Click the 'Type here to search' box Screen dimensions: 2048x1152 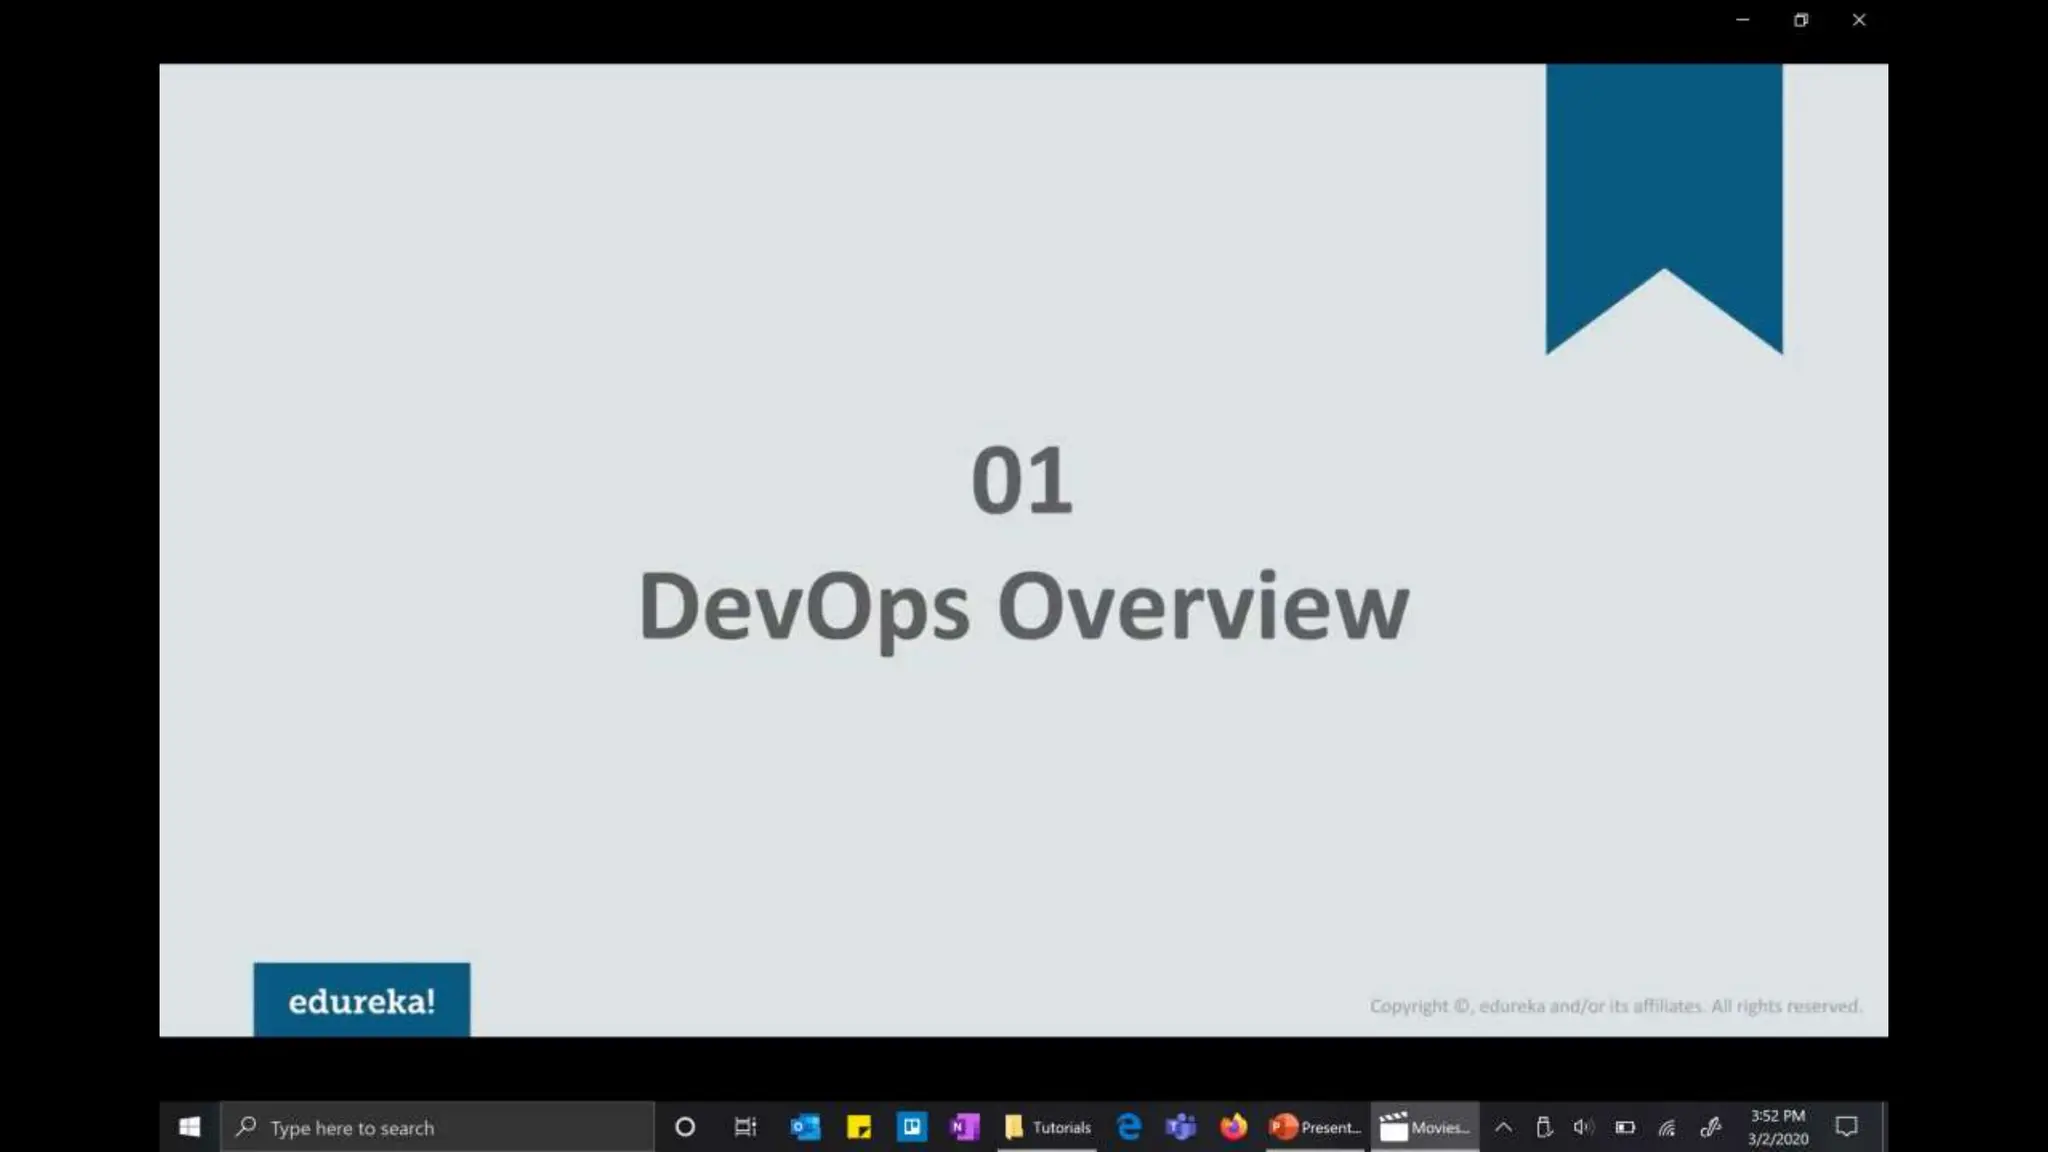437,1127
